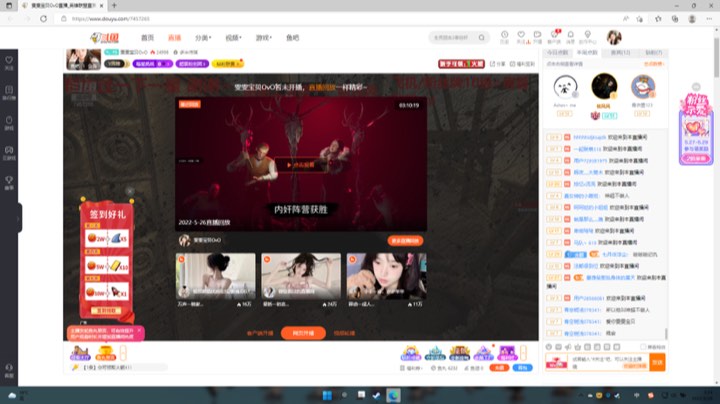The image size is (720, 404).
Task: Click the gamepad icon in left sidebar
Action: pos(9,152)
